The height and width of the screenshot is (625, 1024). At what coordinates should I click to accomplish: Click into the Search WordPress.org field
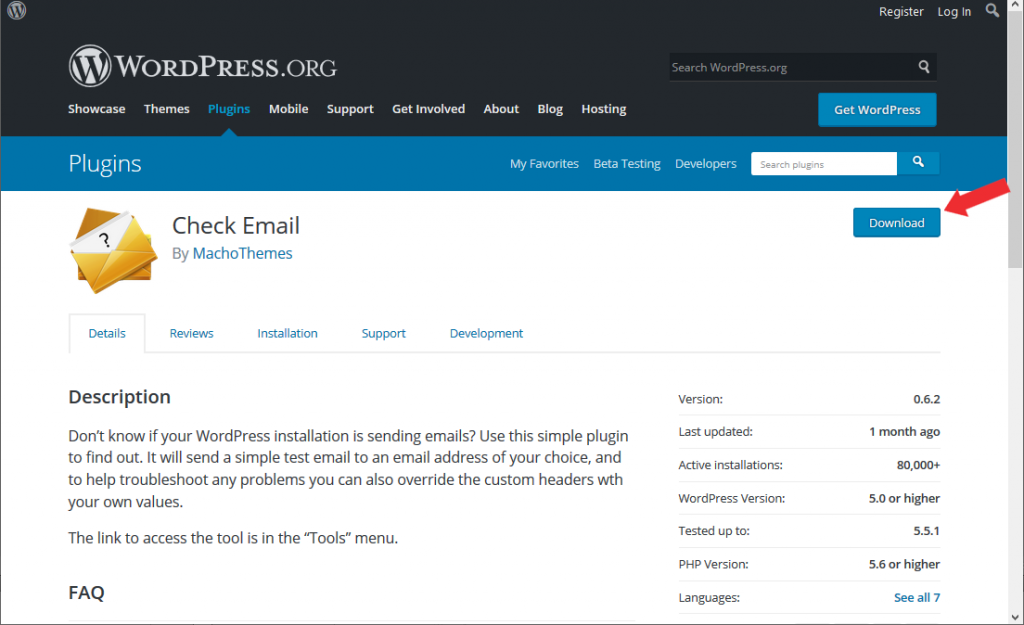[x=790, y=67]
